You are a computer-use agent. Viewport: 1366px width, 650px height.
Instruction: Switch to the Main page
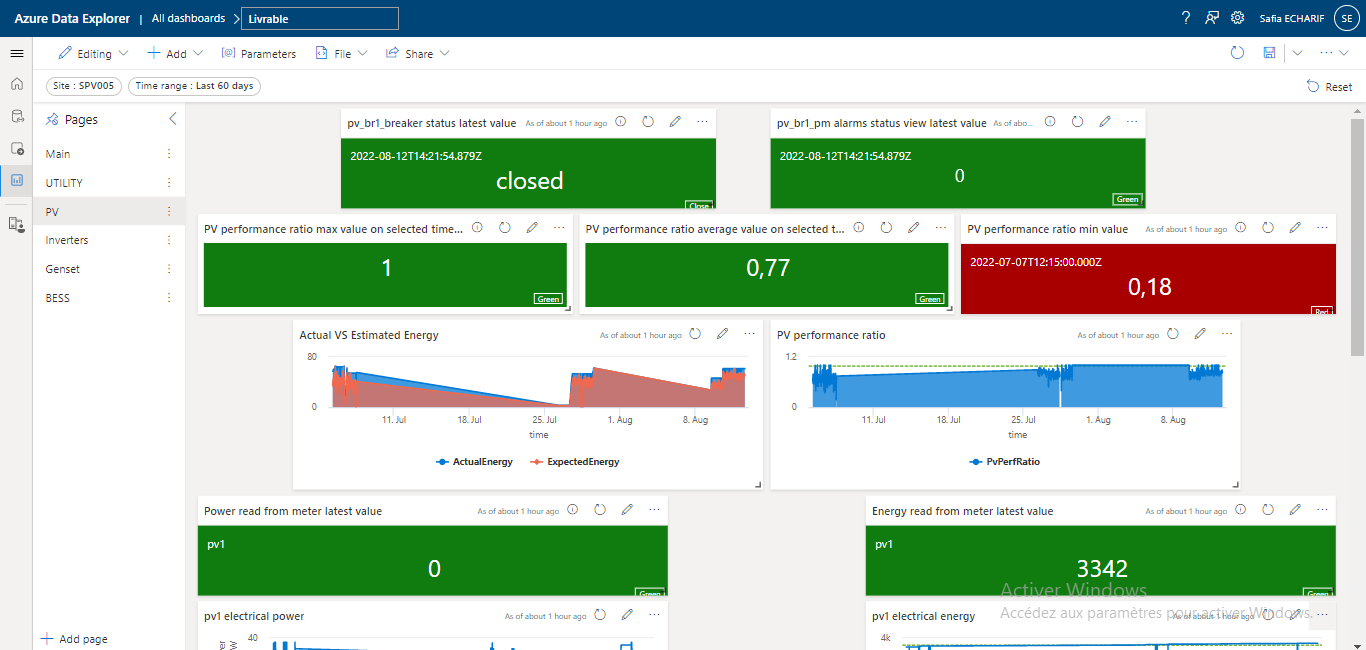(58, 154)
